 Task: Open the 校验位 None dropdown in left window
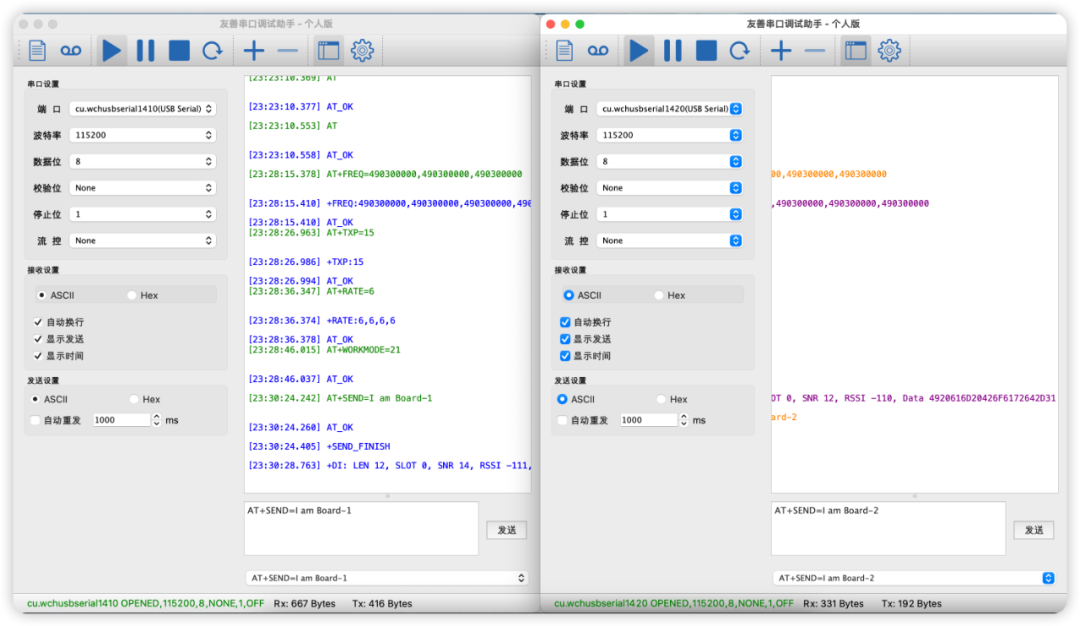pos(143,188)
